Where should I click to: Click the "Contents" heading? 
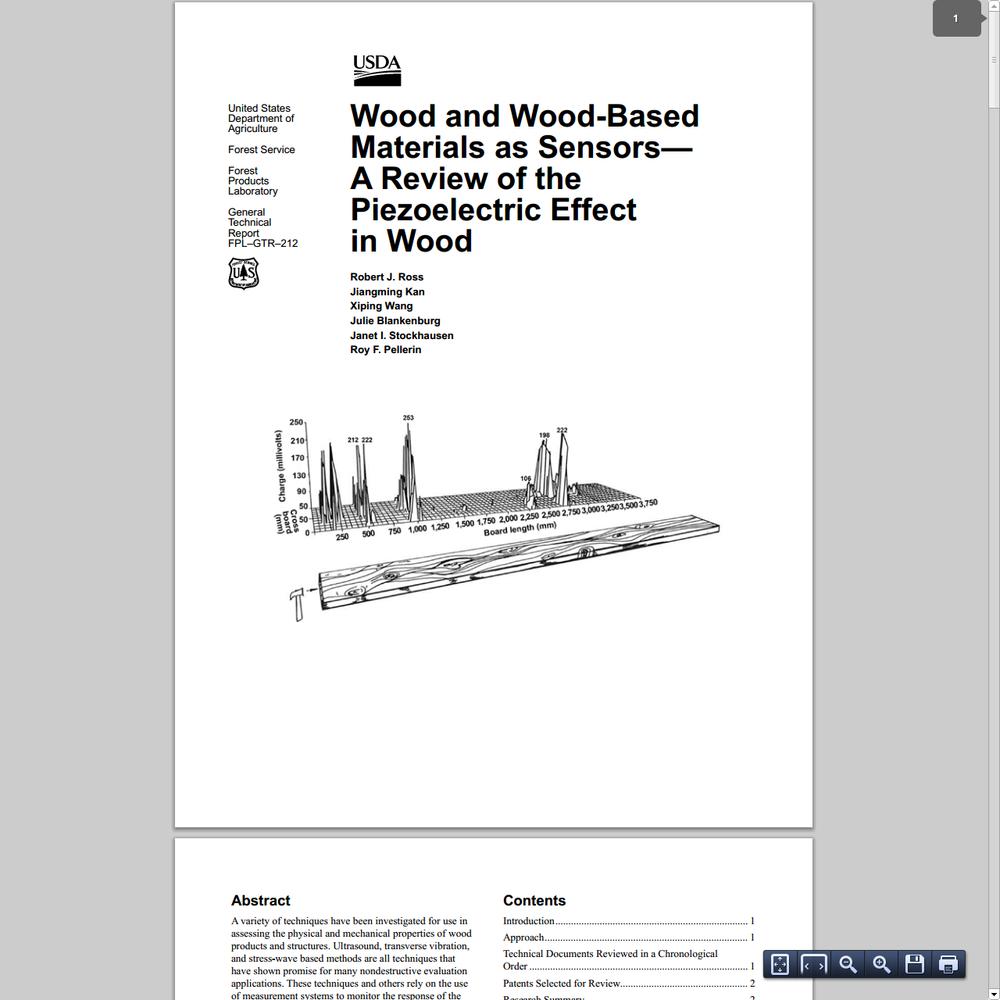click(x=534, y=901)
